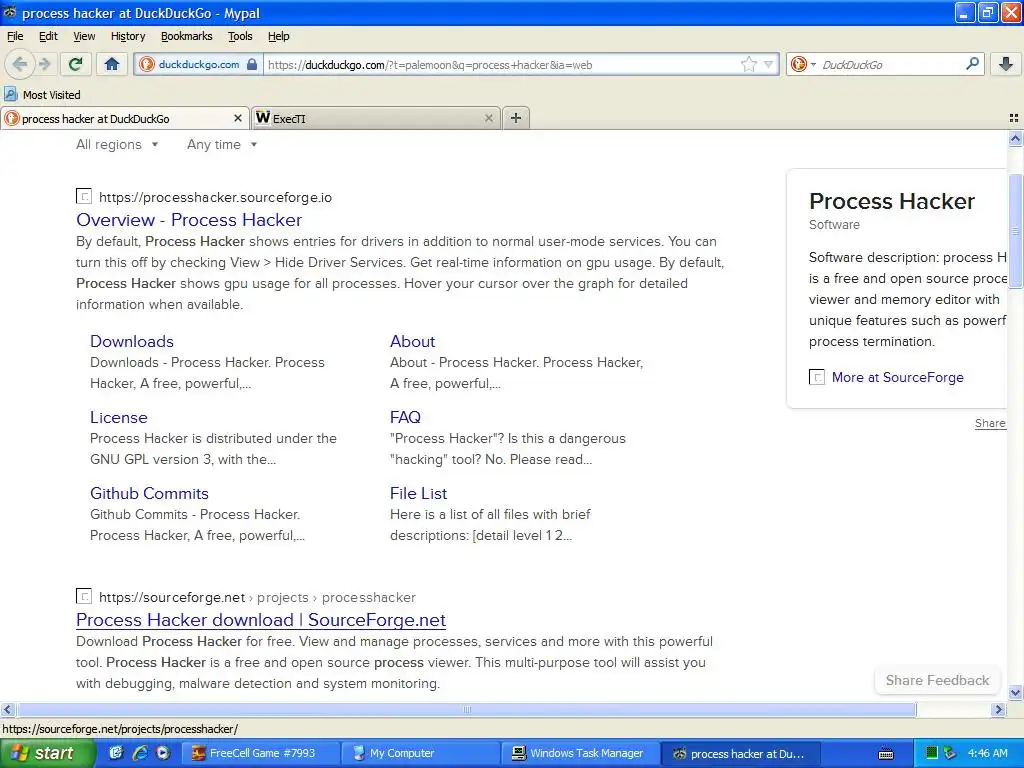Open the URL history dropdown arrow
The height and width of the screenshot is (768, 1024).
coord(768,64)
